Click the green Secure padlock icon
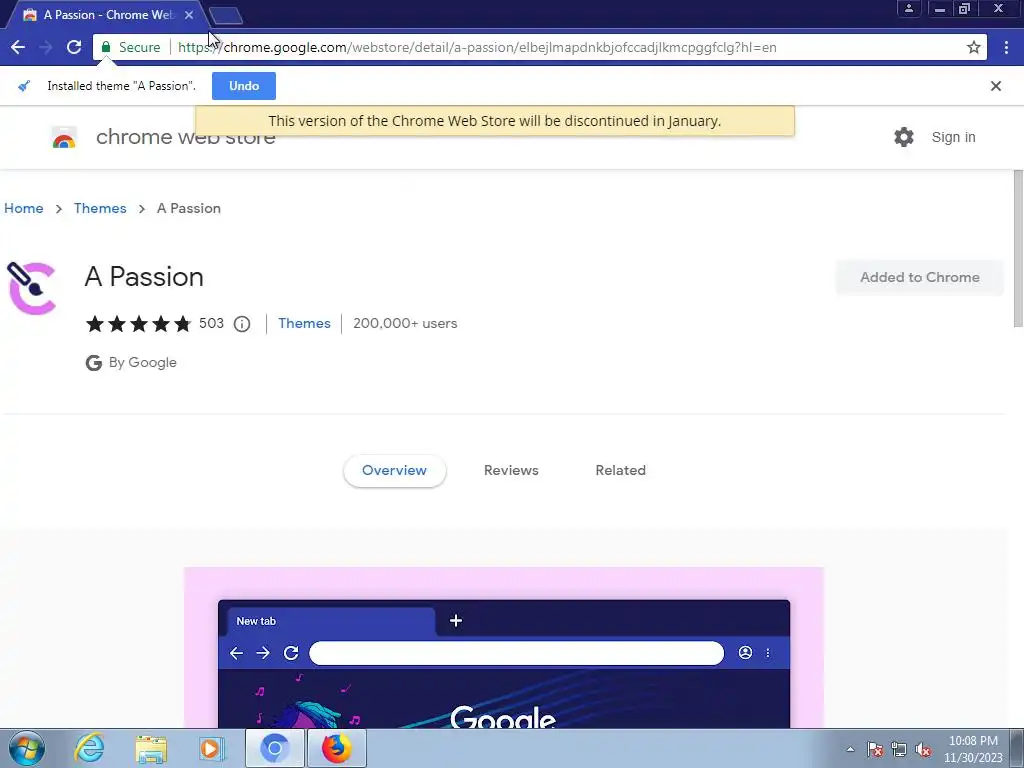The image size is (1024, 768). (x=106, y=47)
